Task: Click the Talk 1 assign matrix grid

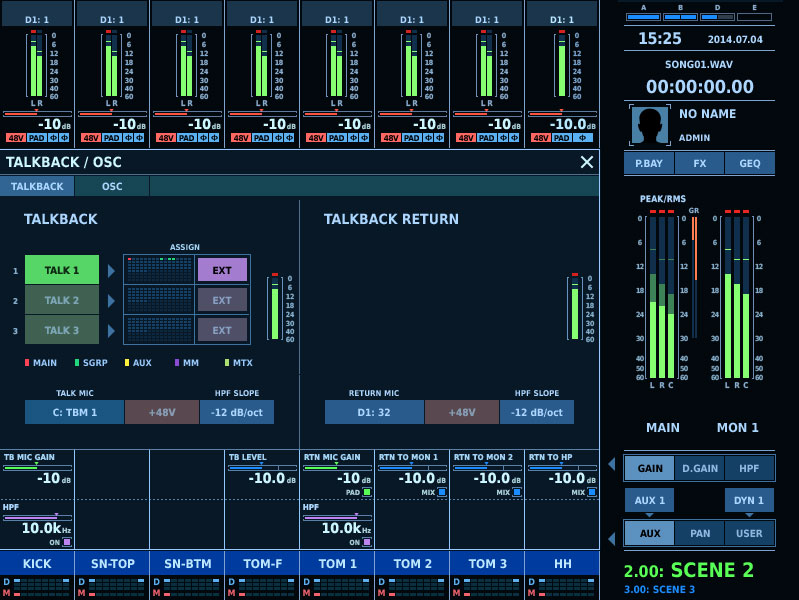Action: click(x=158, y=270)
